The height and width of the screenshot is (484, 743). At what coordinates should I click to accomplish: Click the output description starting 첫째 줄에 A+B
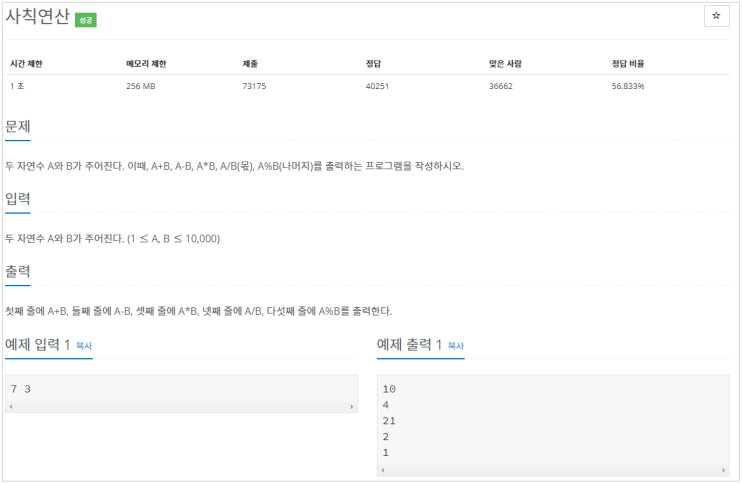(199, 311)
